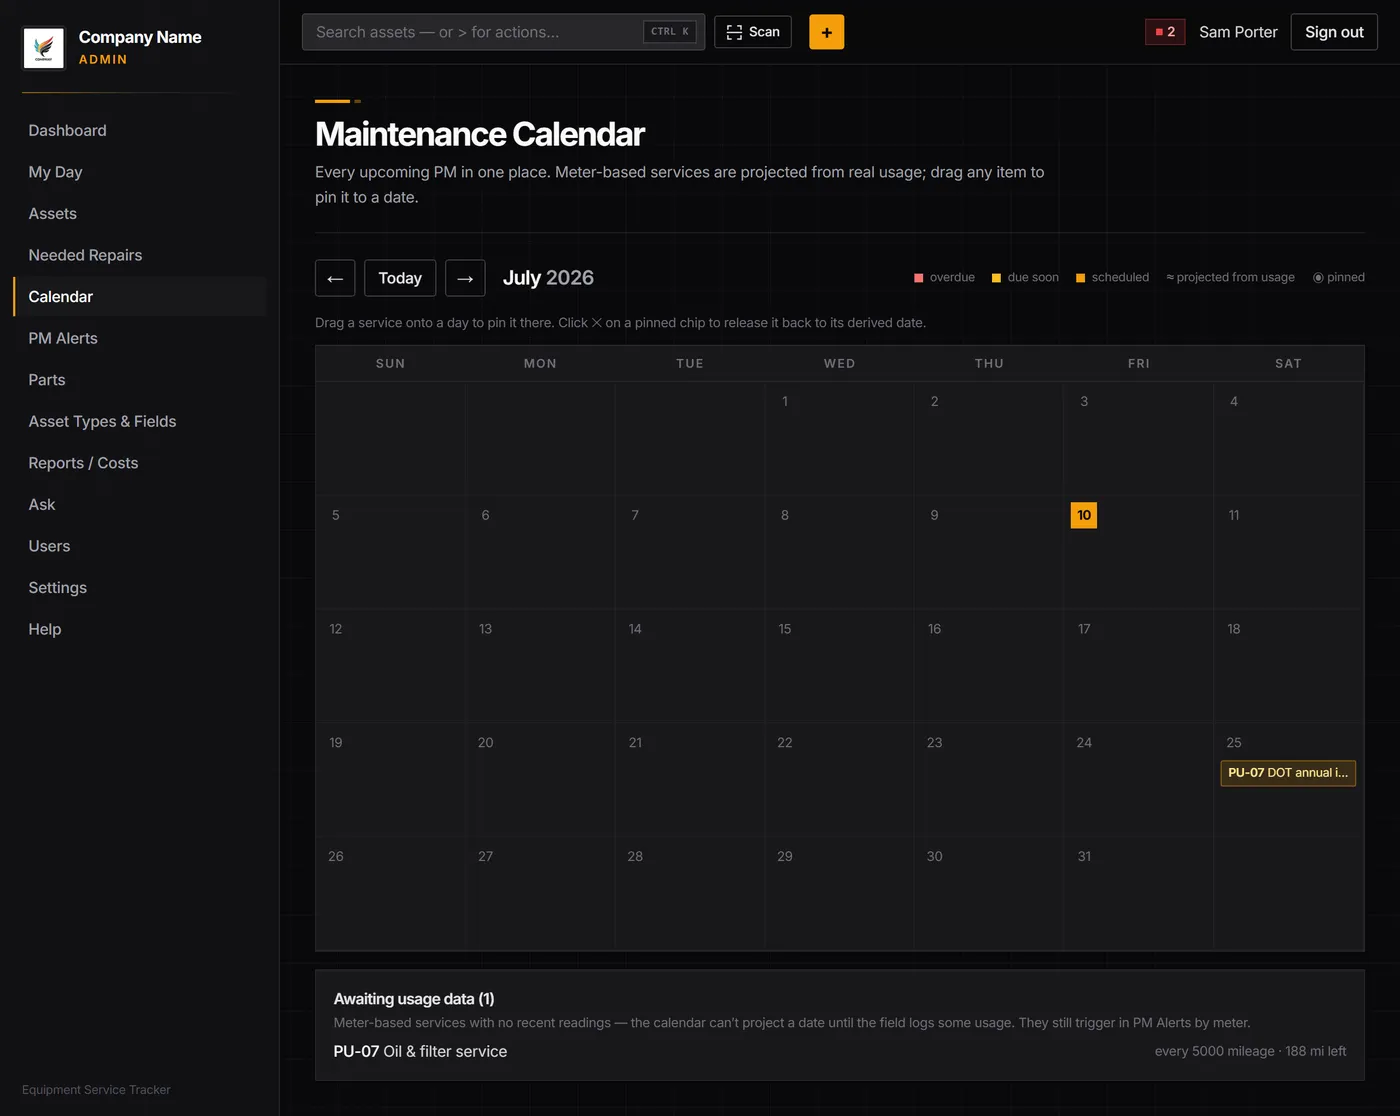1400x1116 pixels.
Task: Click the July 2026 month heading
Action: tap(548, 278)
